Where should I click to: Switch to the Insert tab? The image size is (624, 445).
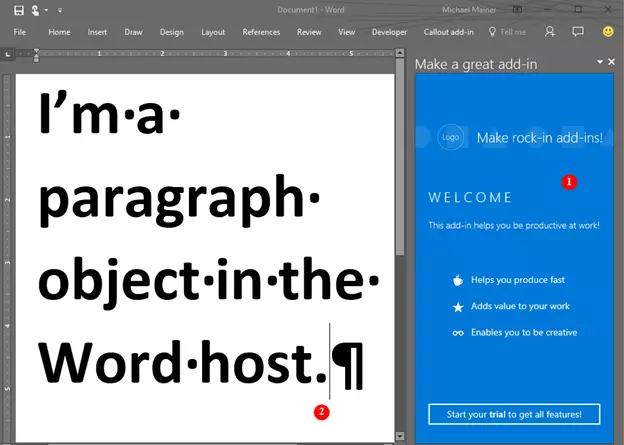pos(97,32)
